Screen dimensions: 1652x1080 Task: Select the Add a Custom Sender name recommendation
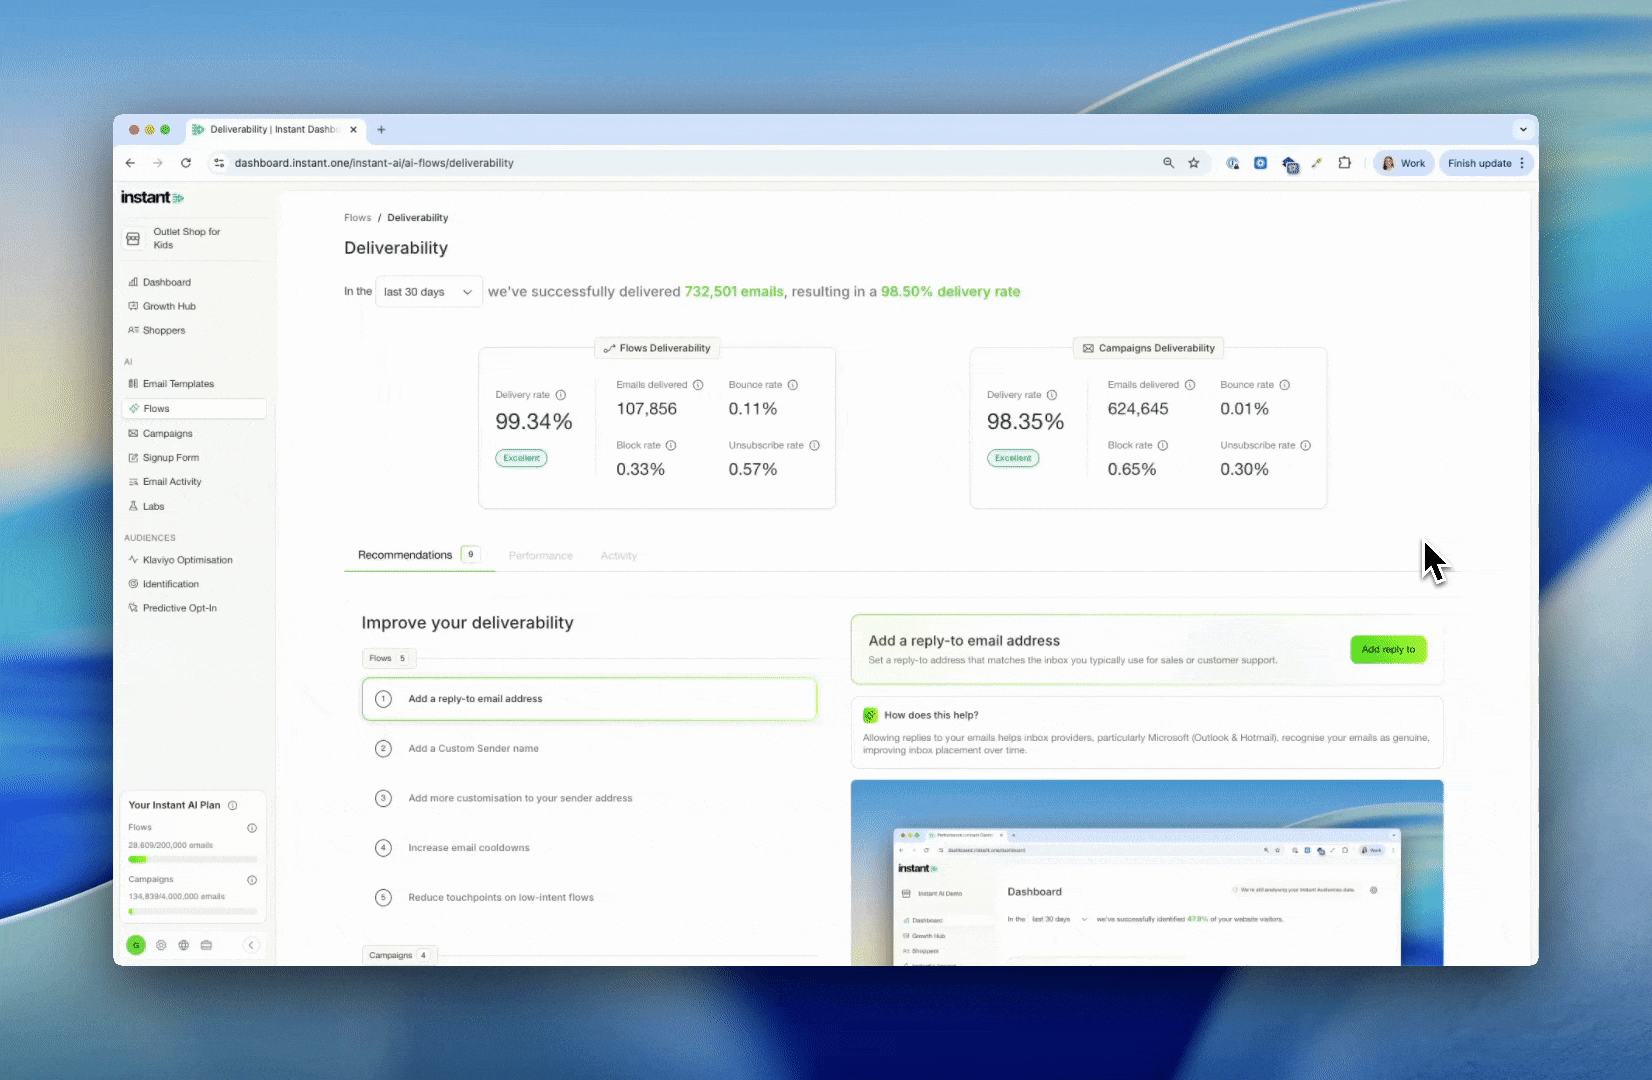point(473,749)
